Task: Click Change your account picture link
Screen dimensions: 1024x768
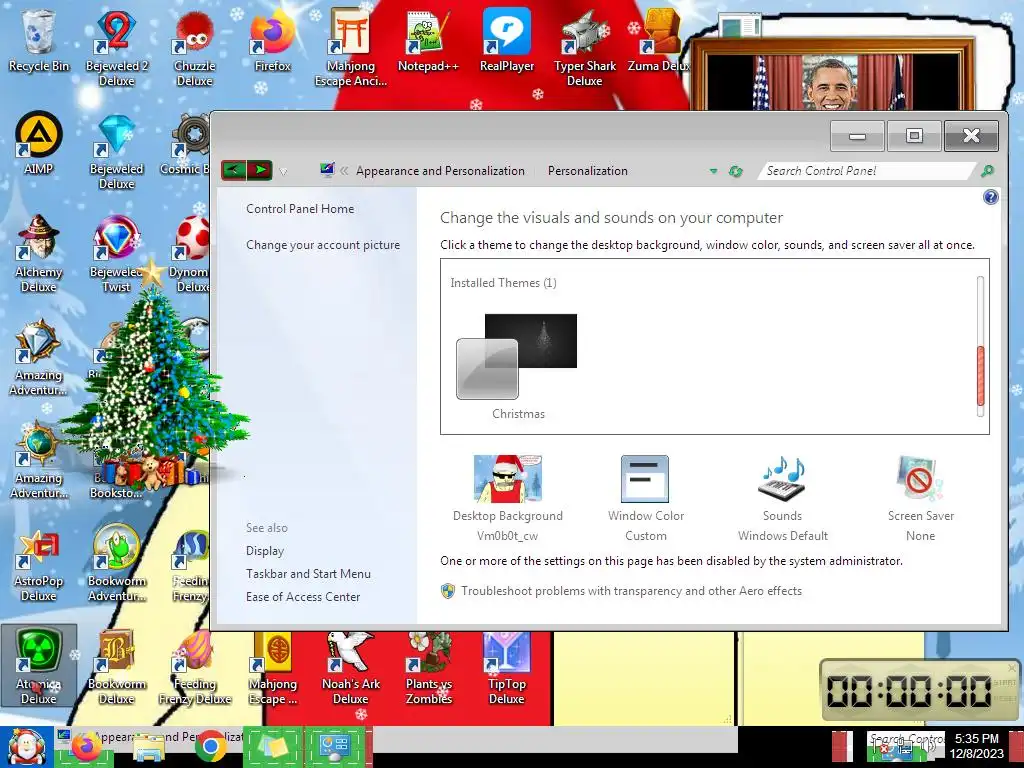Action: (323, 245)
